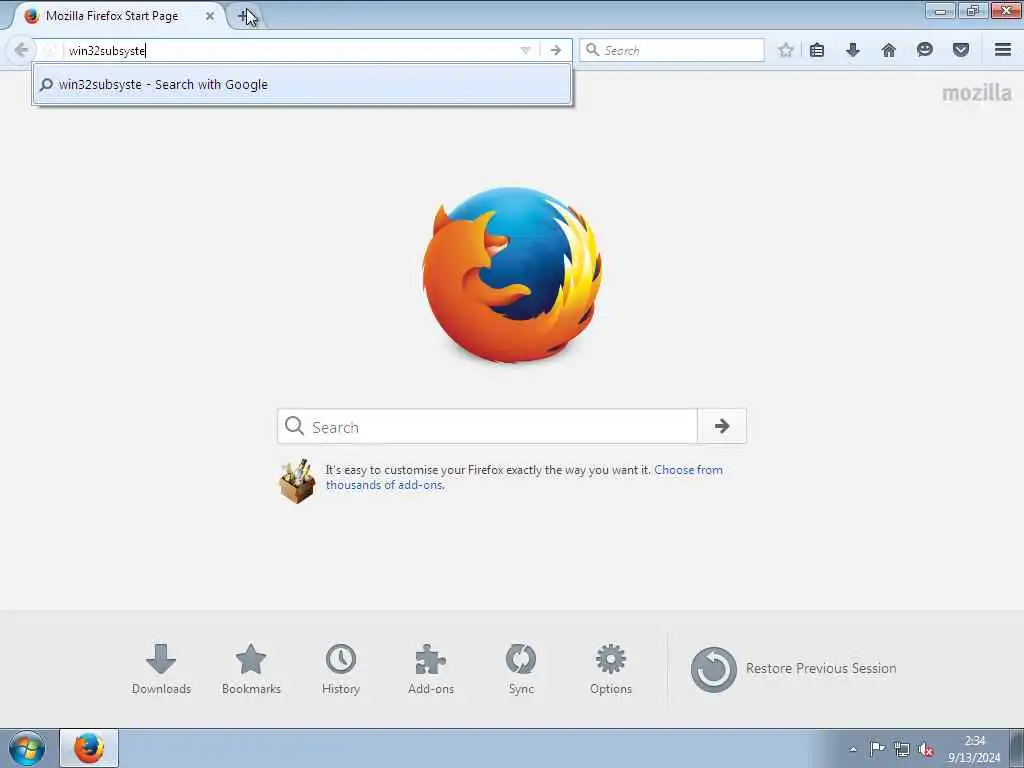Select 'win32subsyste - Search with Google' suggestion
1024x768 pixels.
point(302,84)
